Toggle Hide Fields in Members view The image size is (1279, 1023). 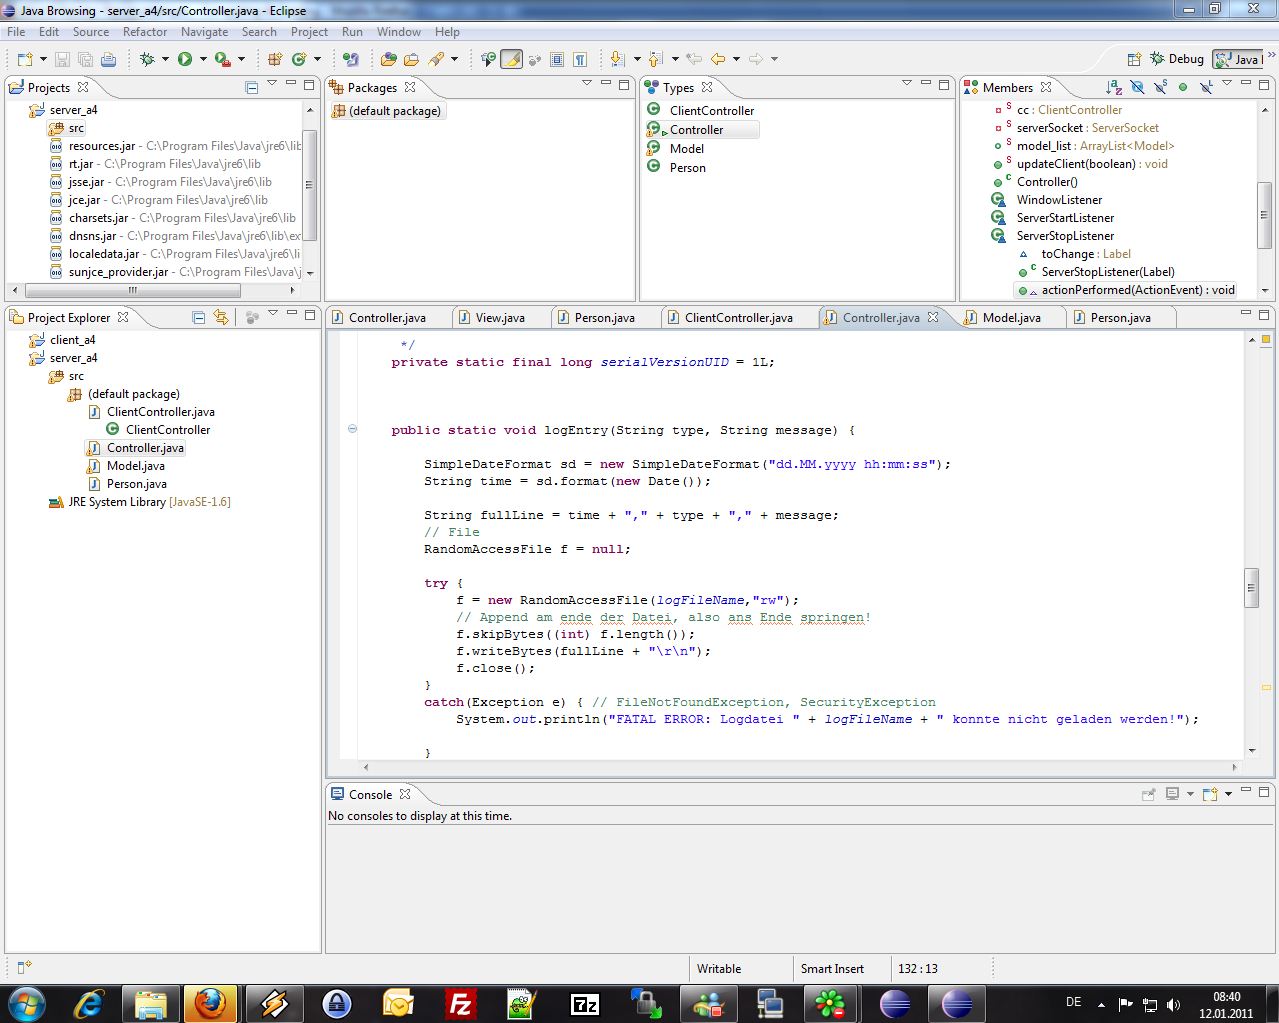pyautogui.click(x=1137, y=87)
